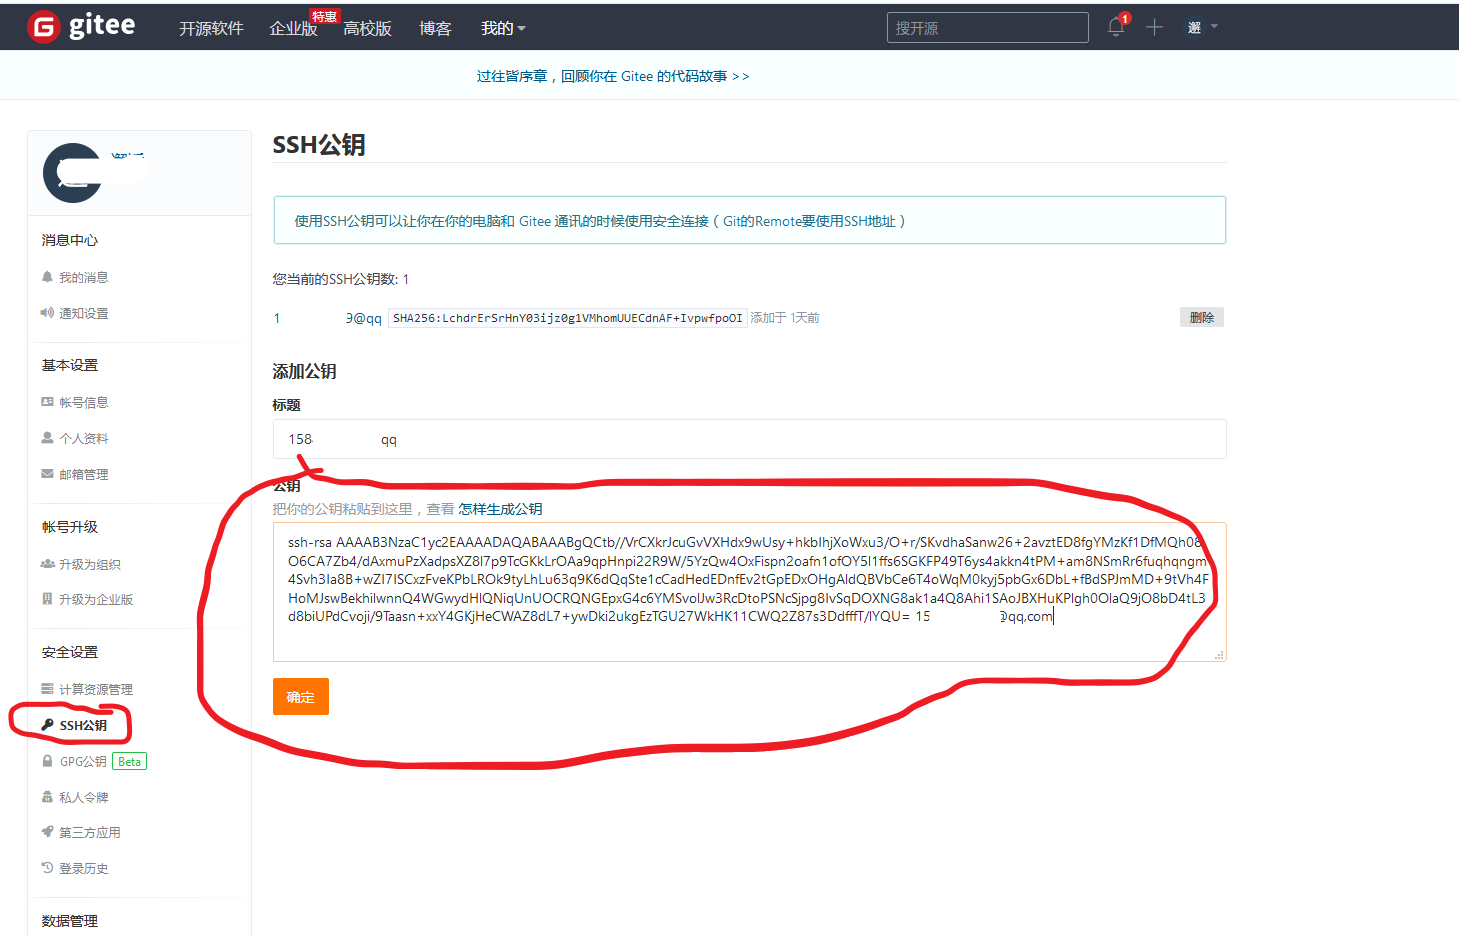The width and height of the screenshot is (1459, 937).
Task: Expand the 我的 dropdown menu
Action: pyautogui.click(x=503, y=28)
